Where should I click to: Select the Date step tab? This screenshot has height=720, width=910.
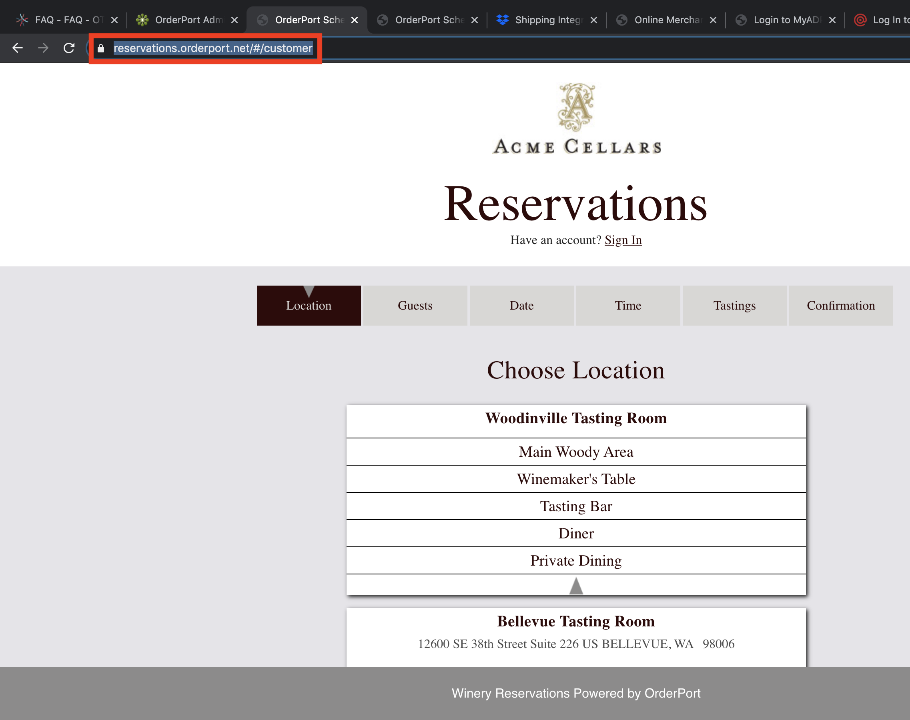522,306
